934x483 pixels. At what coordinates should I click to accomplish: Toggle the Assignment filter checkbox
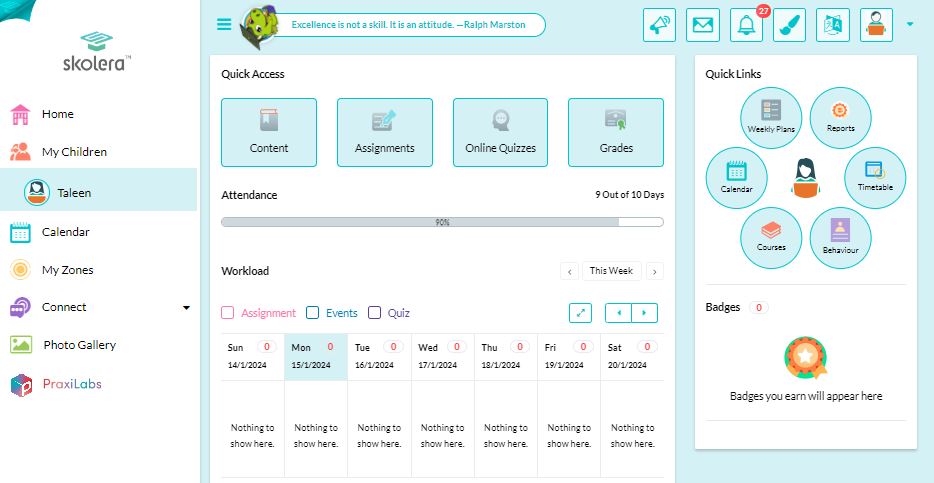228,313
